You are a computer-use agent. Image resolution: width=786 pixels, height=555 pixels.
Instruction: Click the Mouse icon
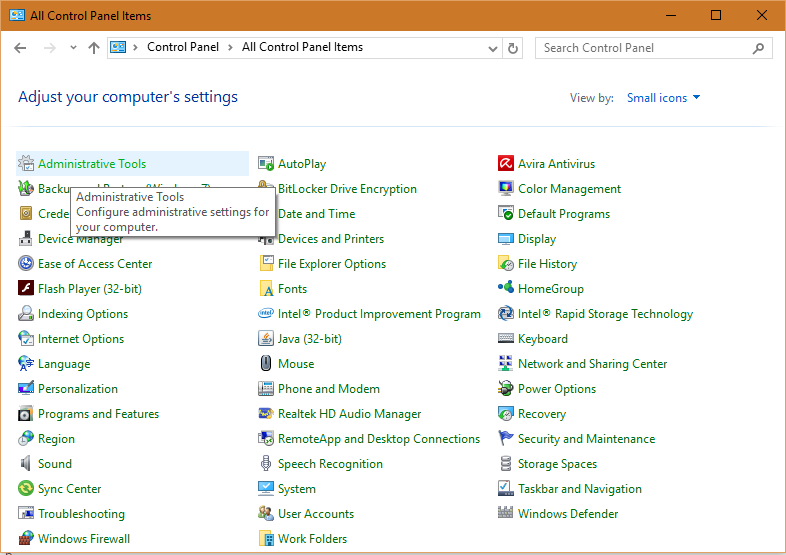pos(266,363)
